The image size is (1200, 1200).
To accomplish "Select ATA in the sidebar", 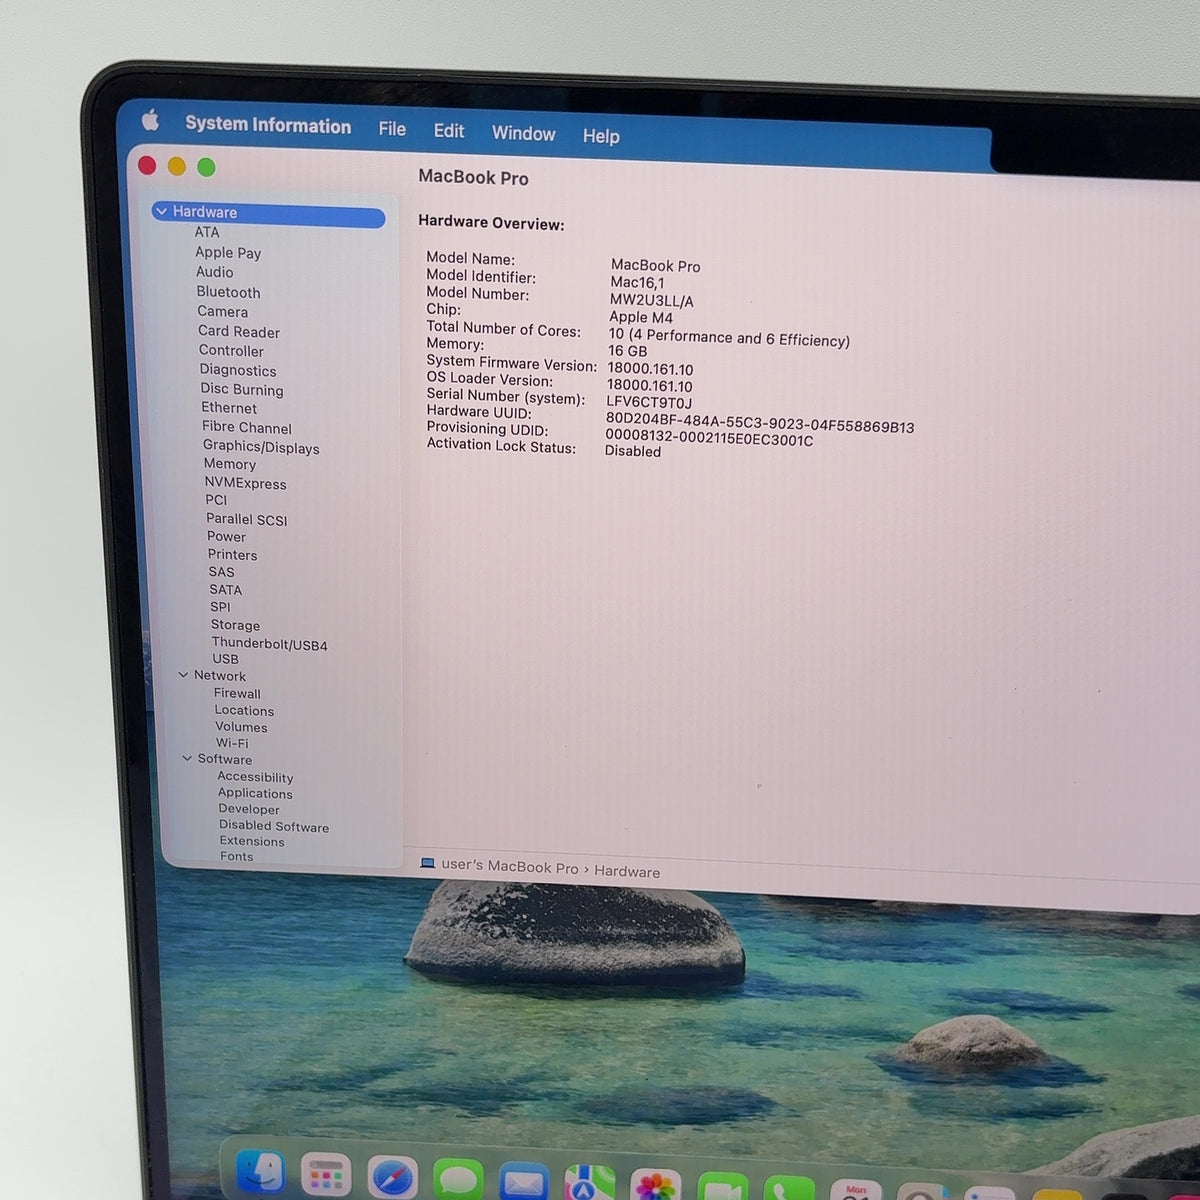I will tap(207, 232).
